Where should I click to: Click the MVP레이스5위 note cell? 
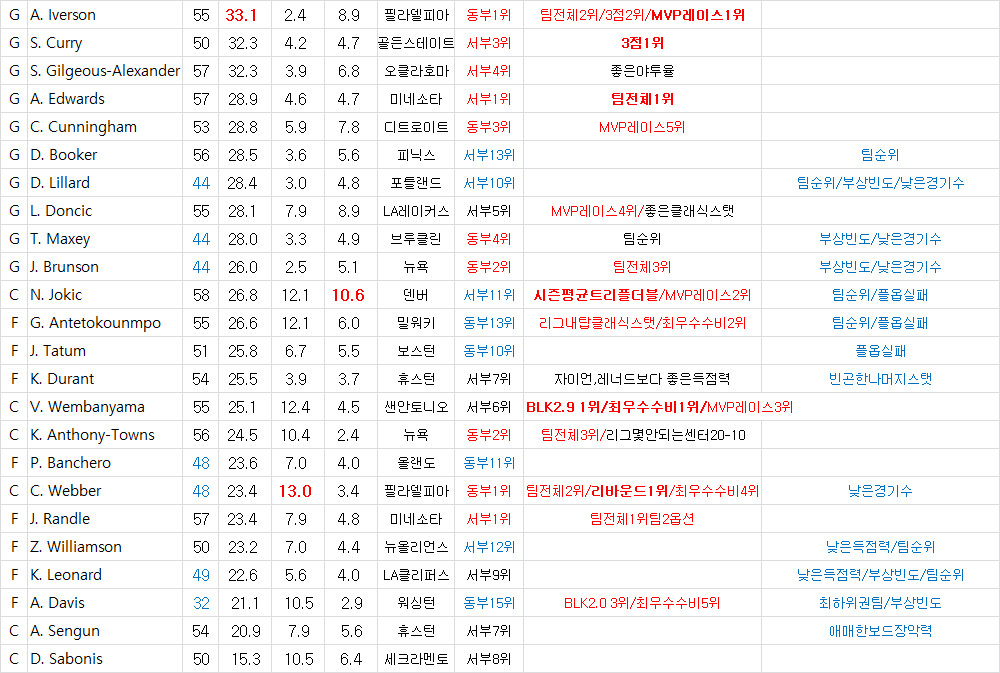click(642, 127)
